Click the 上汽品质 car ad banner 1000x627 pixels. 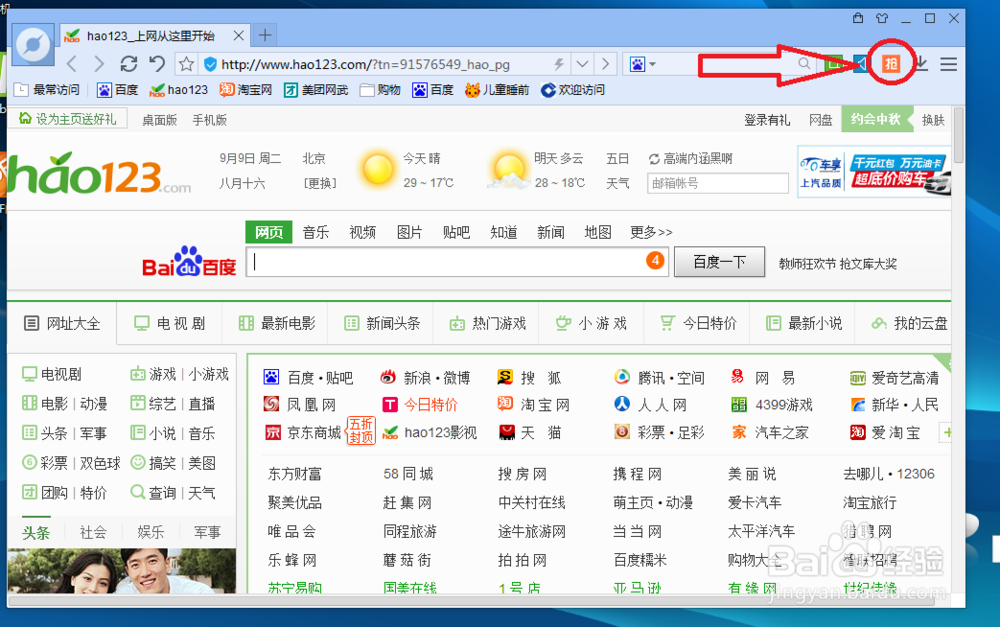874,172
